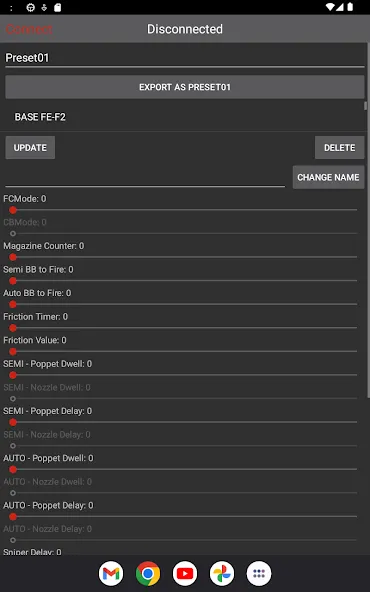Tap the Update button
Viewport: 370px width, 592px height.
(x=30, y=148)
